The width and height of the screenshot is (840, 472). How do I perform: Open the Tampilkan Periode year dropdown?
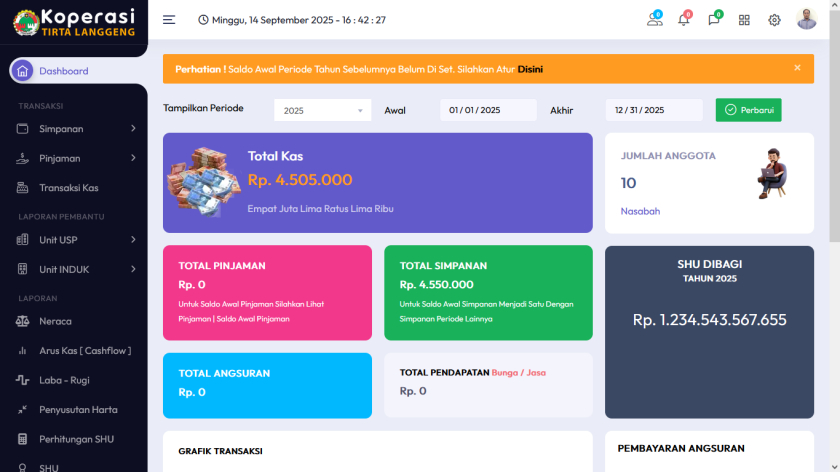[322, 111]
